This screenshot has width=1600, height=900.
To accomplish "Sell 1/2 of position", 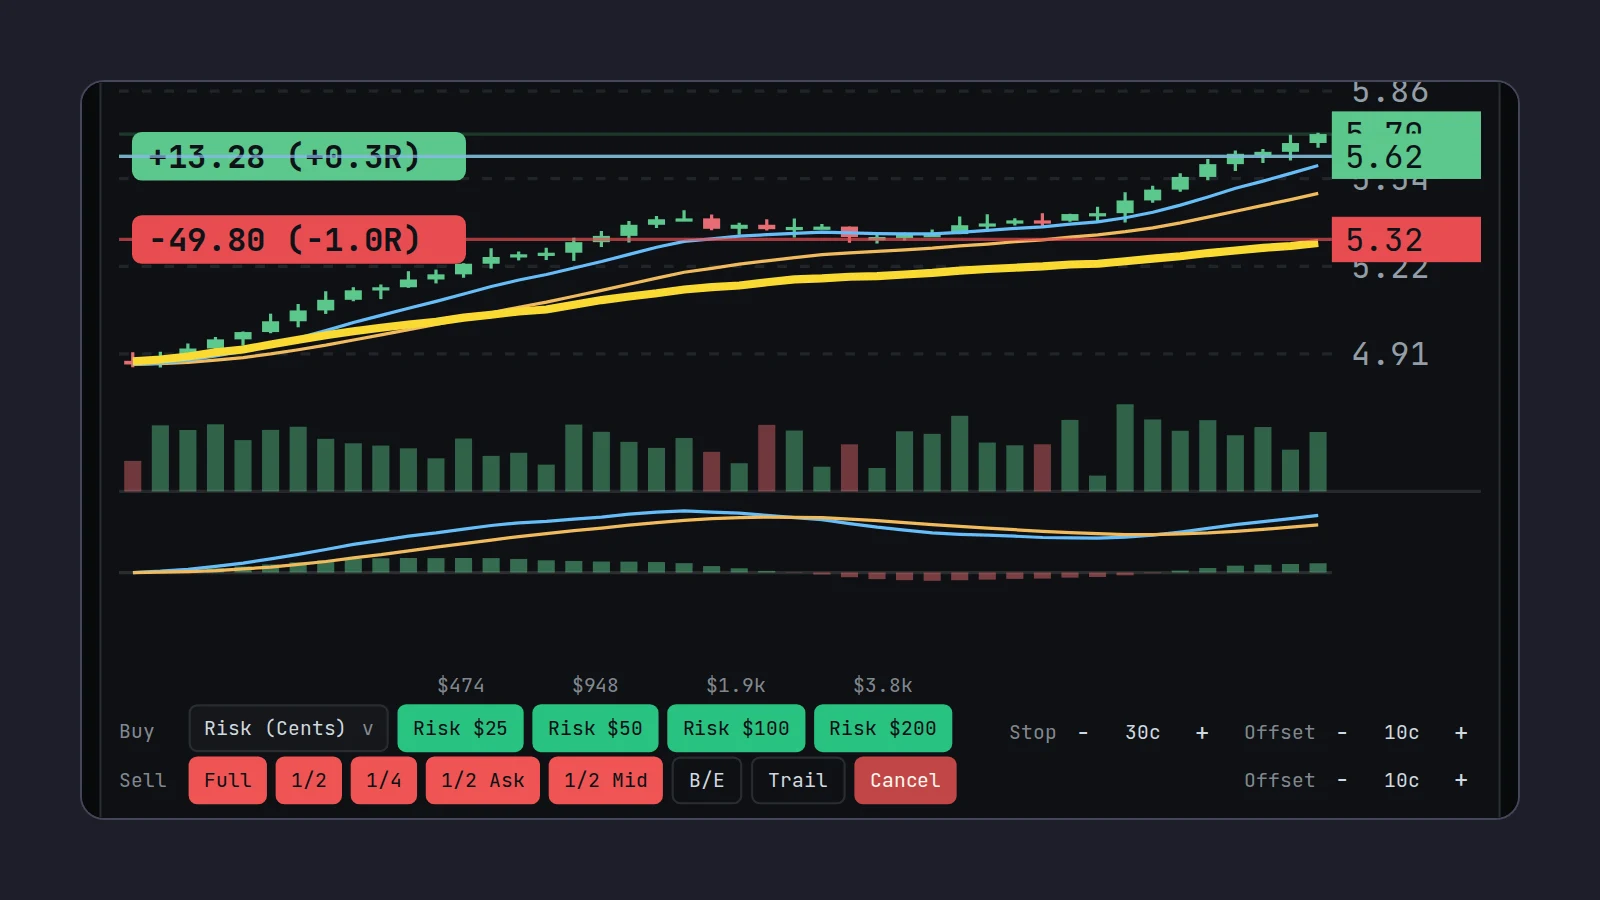I will pos(309,780).
